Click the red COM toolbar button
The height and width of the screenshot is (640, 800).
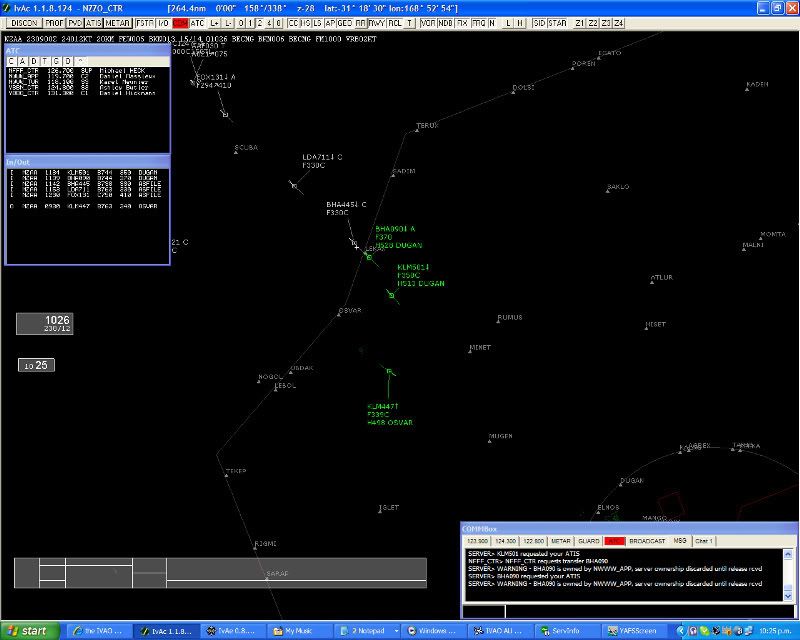point(180,22)
